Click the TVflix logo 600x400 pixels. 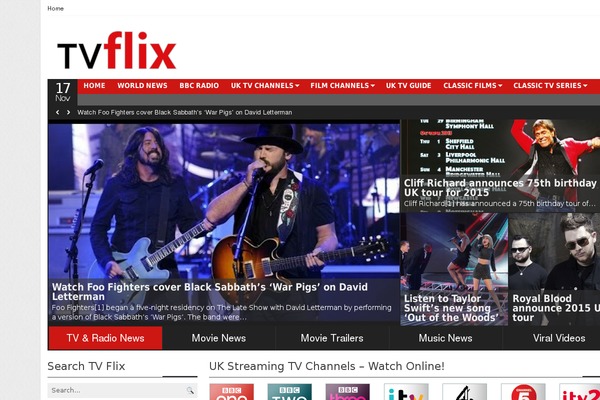pos(116,51)
